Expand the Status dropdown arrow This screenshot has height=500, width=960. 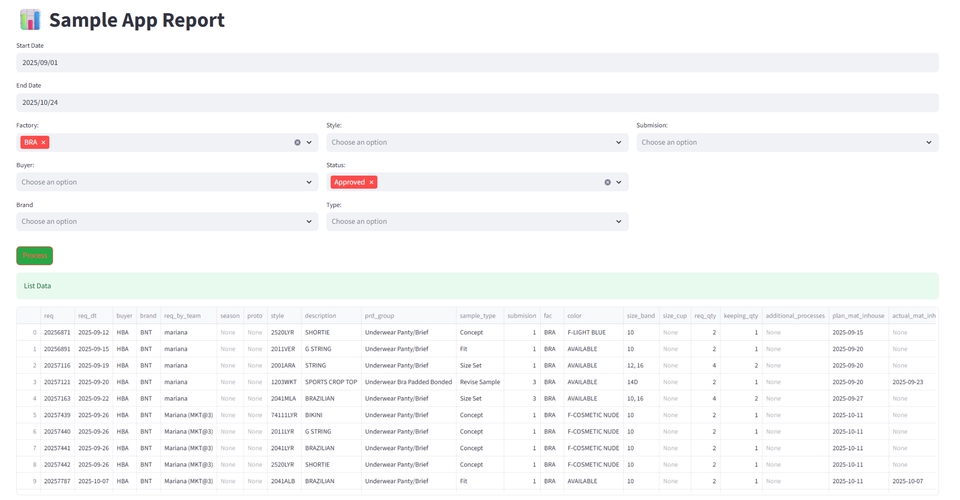[619, 182]
